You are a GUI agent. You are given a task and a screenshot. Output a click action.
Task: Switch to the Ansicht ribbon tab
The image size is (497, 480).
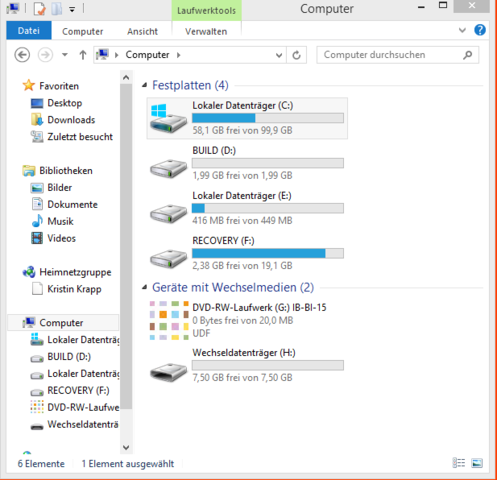[142, 31]
